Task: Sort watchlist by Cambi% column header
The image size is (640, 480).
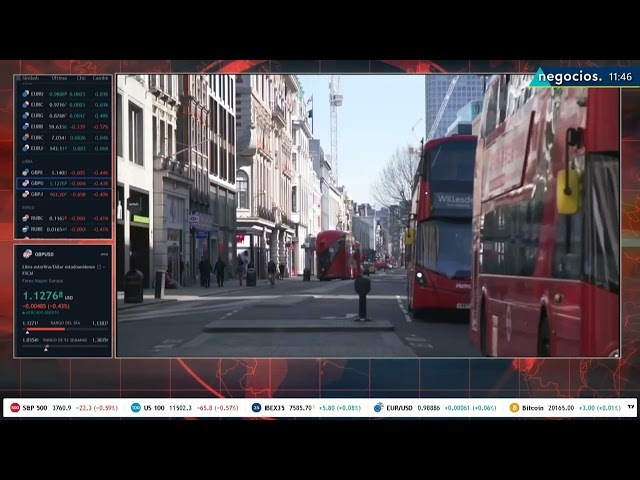Action: click(101, 78)
